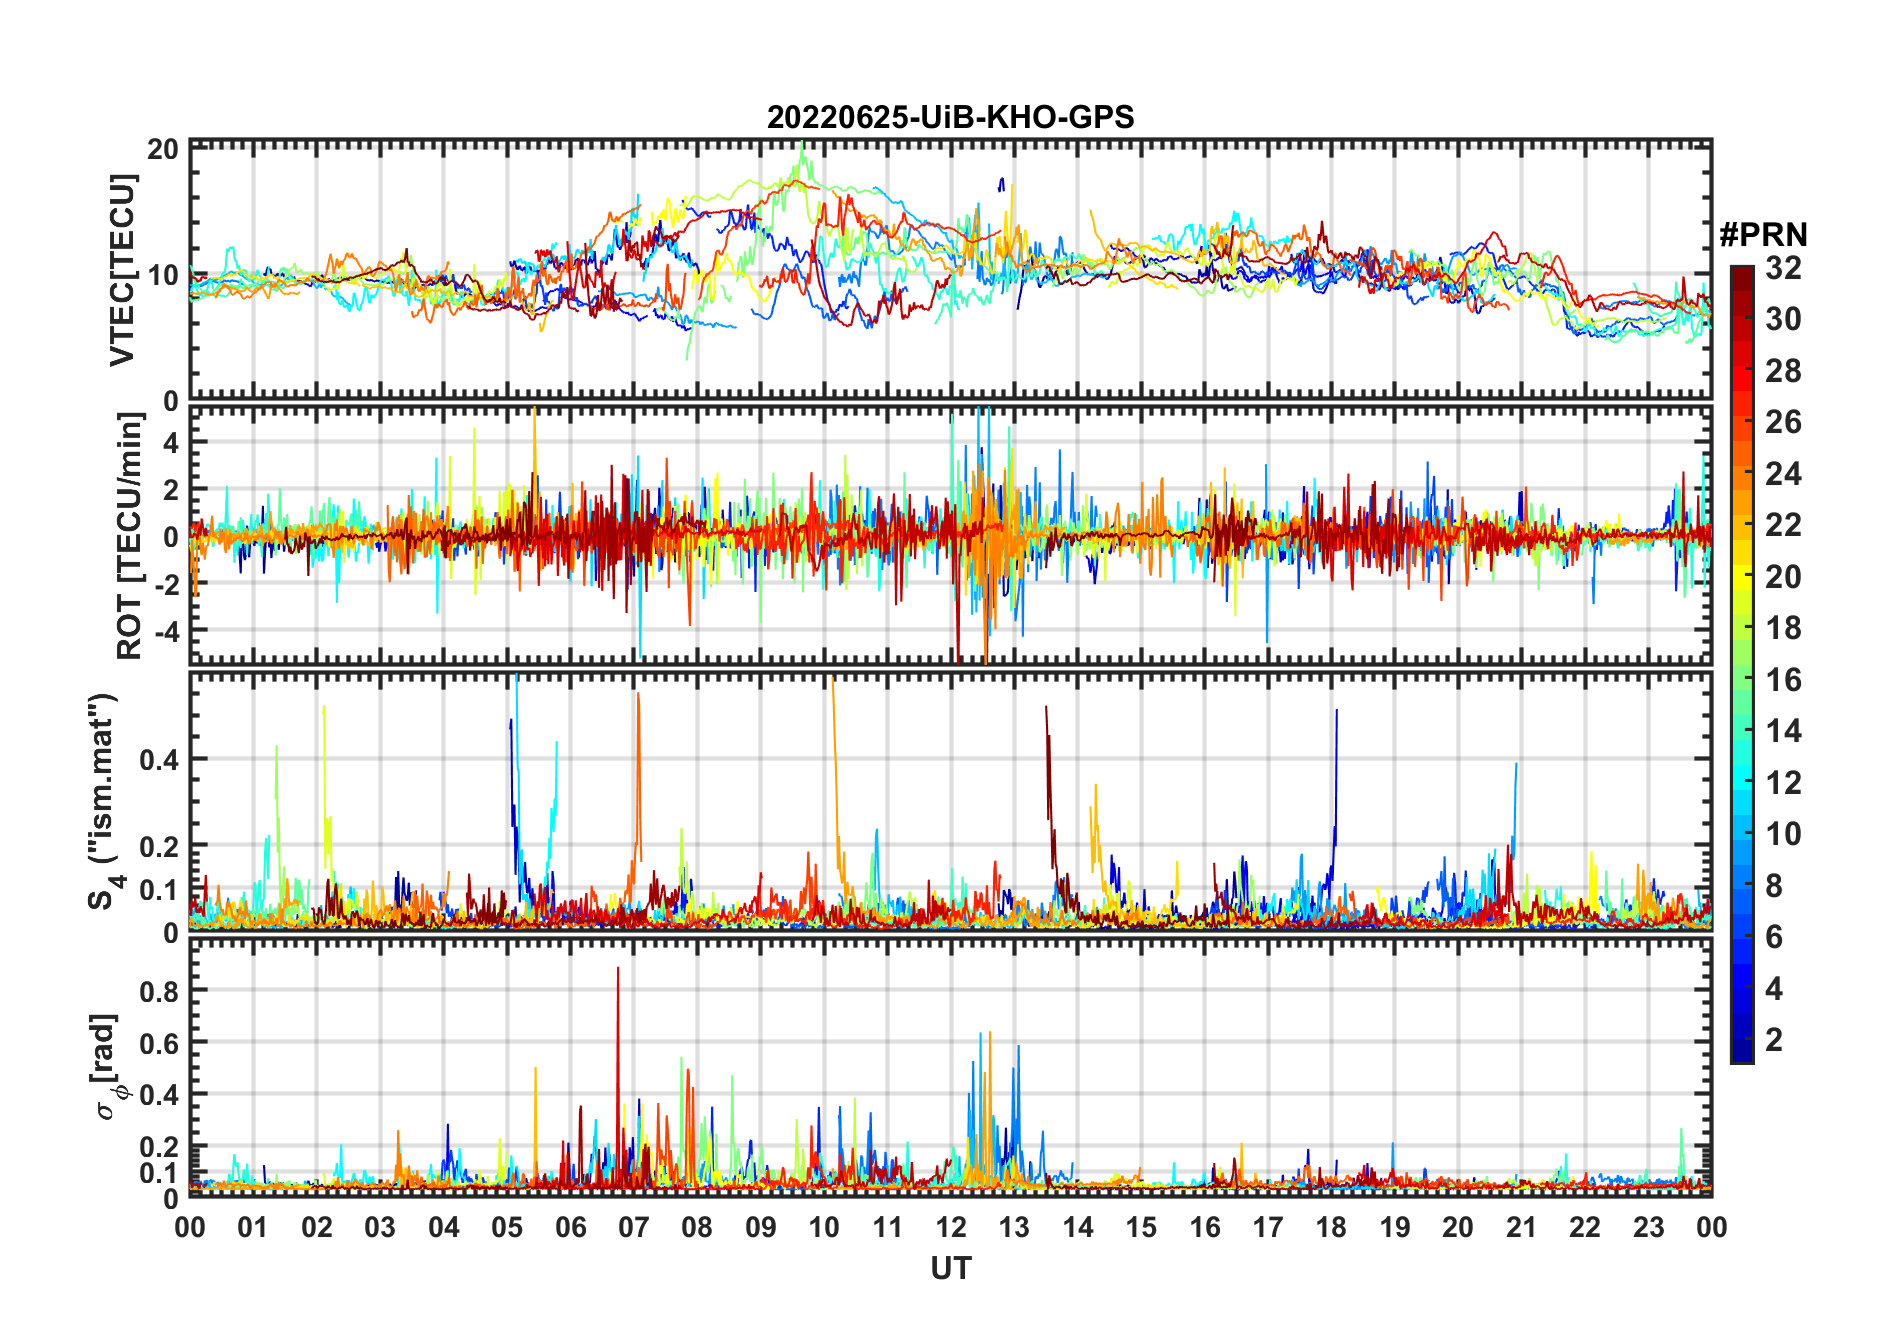Select the VTEC[TECU] y-axis label
This screenshot has width=1902, height=1330.
(123, 270)
